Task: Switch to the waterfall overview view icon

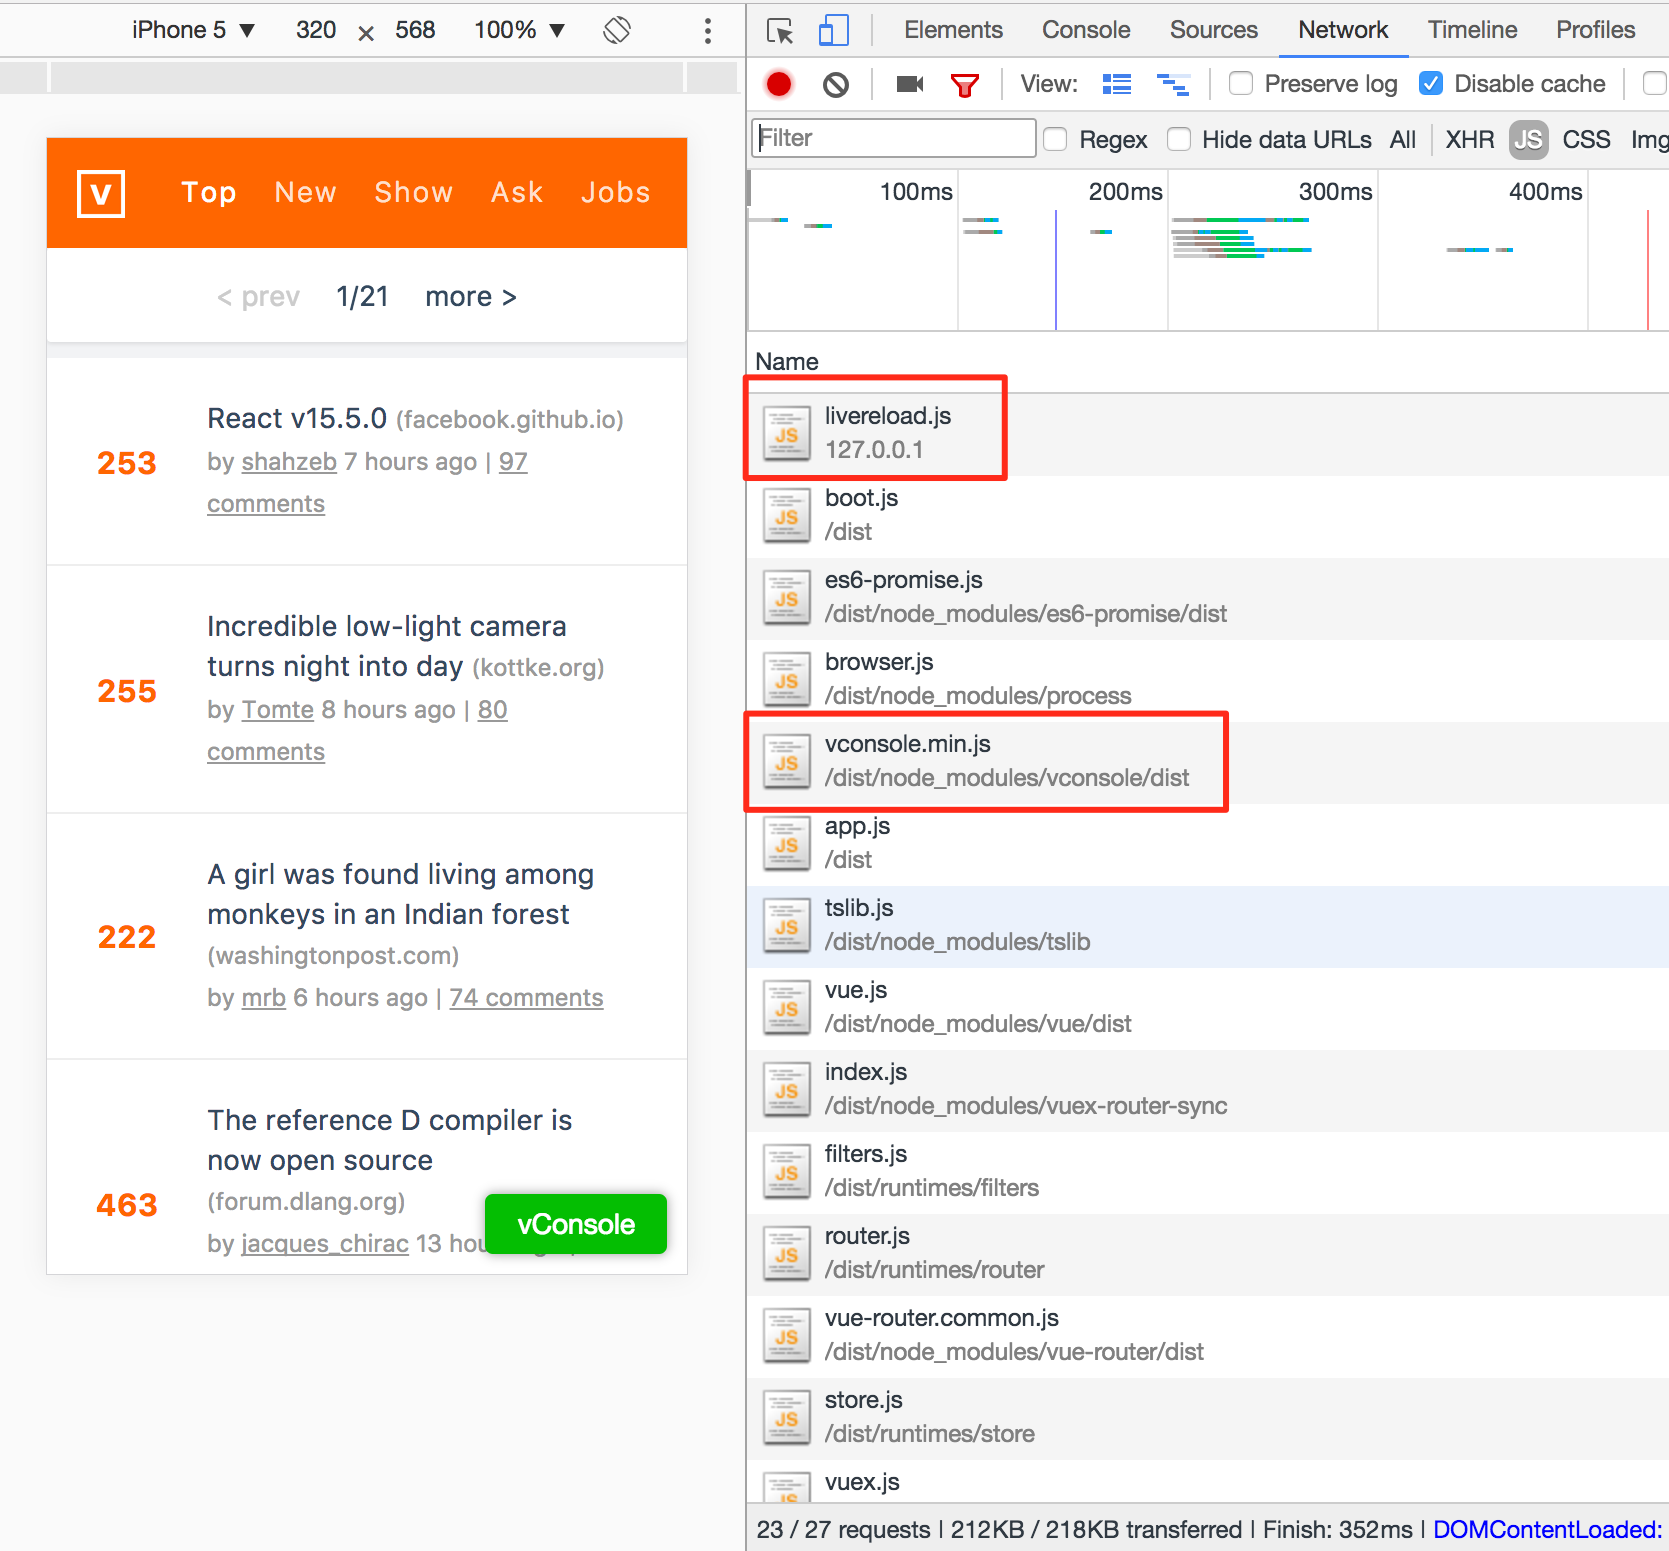Action: pos(1173,85)
